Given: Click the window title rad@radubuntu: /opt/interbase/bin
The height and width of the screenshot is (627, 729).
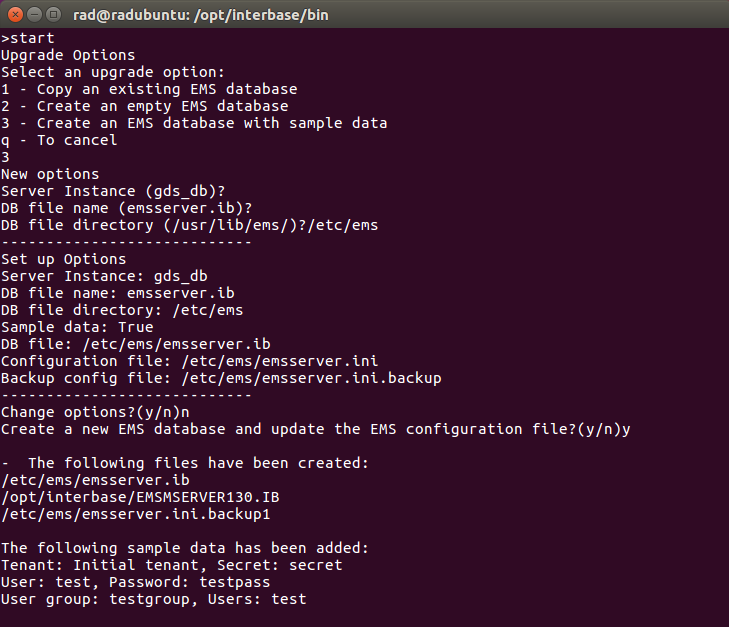Looking at the screenshot, I should tap(201, 15).
